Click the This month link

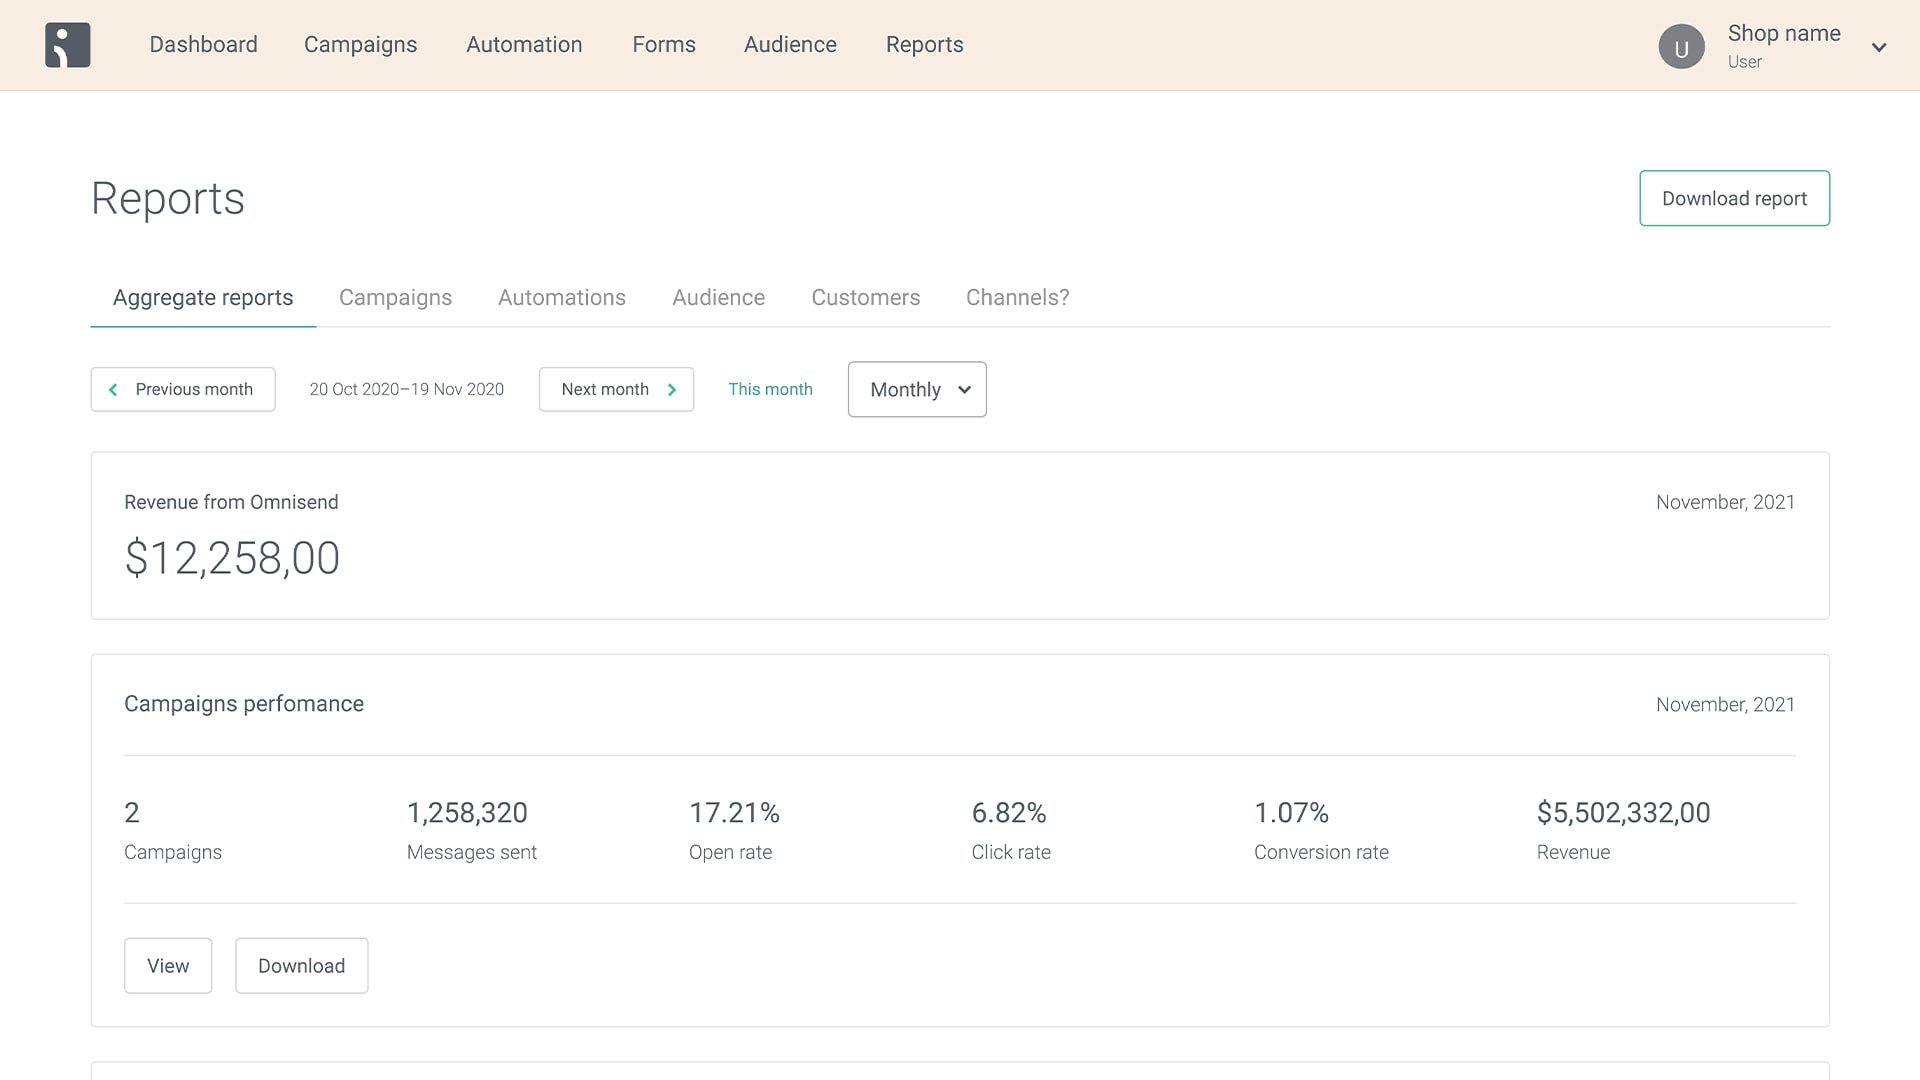click(770, 389)
